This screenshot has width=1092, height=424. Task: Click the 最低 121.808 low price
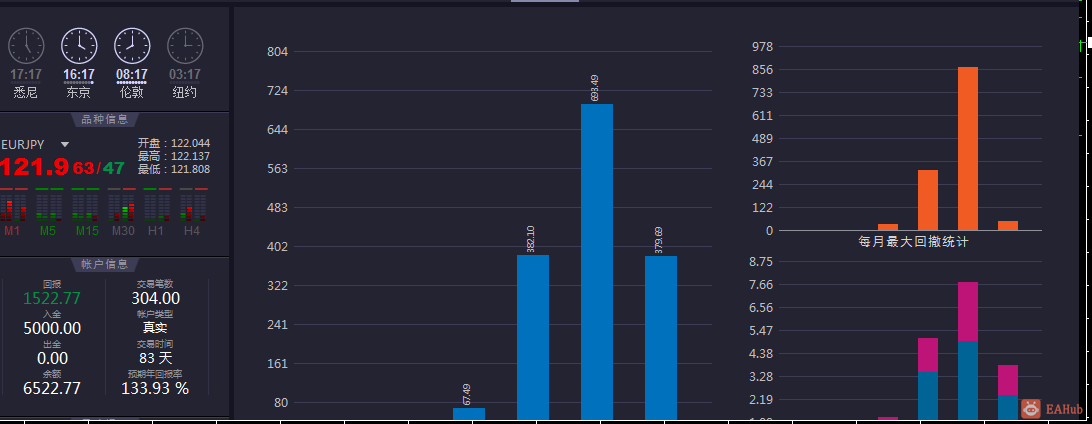173,169
